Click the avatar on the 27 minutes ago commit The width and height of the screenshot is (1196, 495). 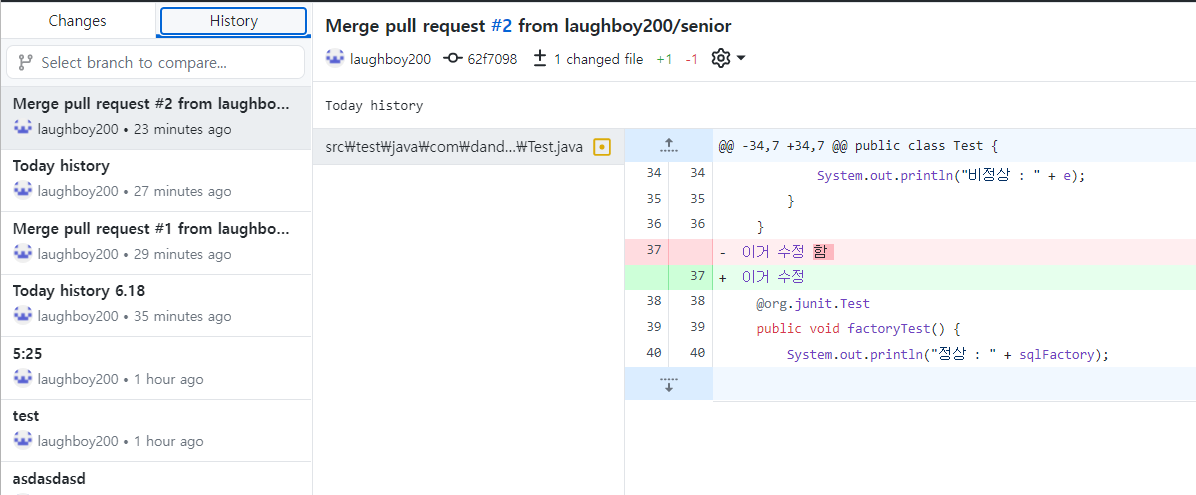pos(23,191)
